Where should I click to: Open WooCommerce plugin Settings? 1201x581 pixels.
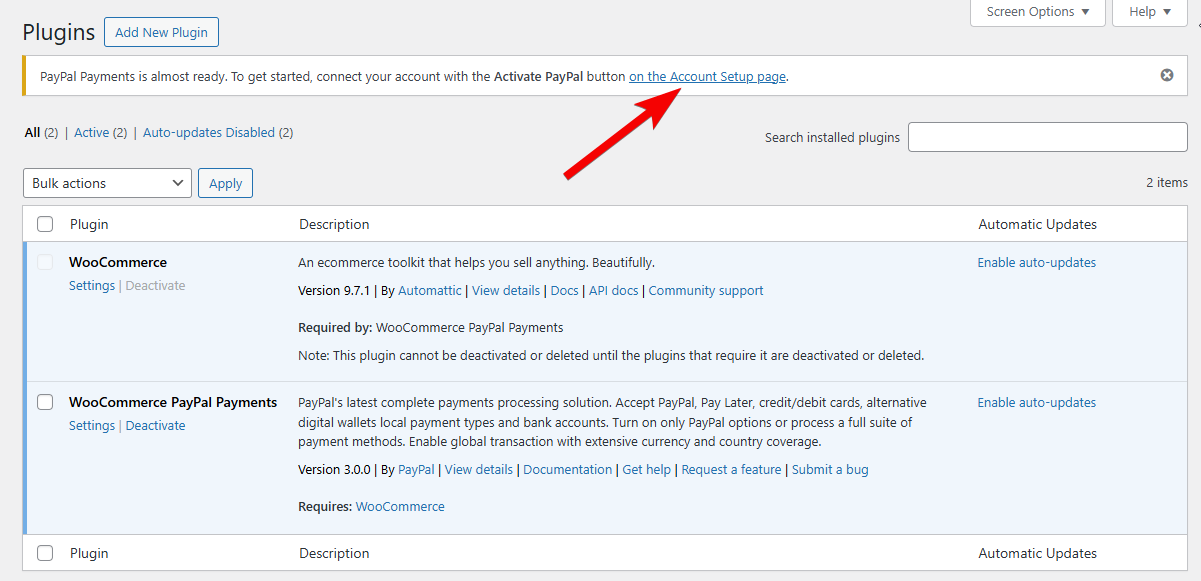tap(92, 285)
